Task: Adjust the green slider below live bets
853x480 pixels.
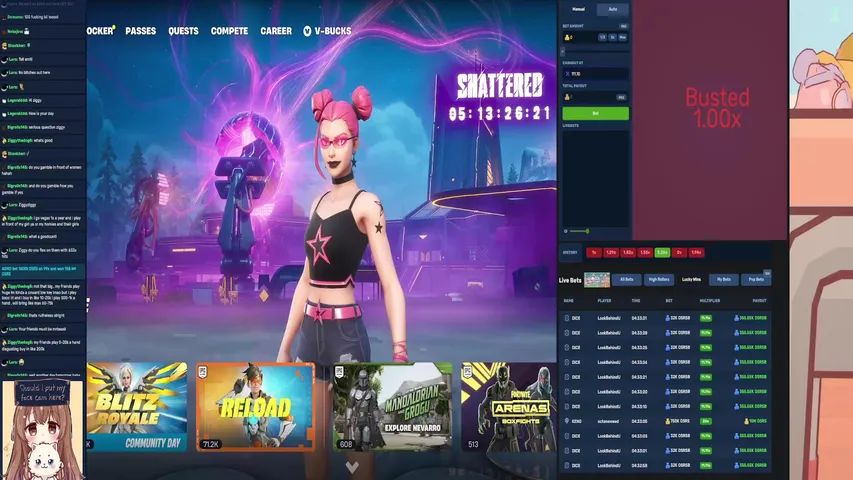Action: [x=580, y=231]
